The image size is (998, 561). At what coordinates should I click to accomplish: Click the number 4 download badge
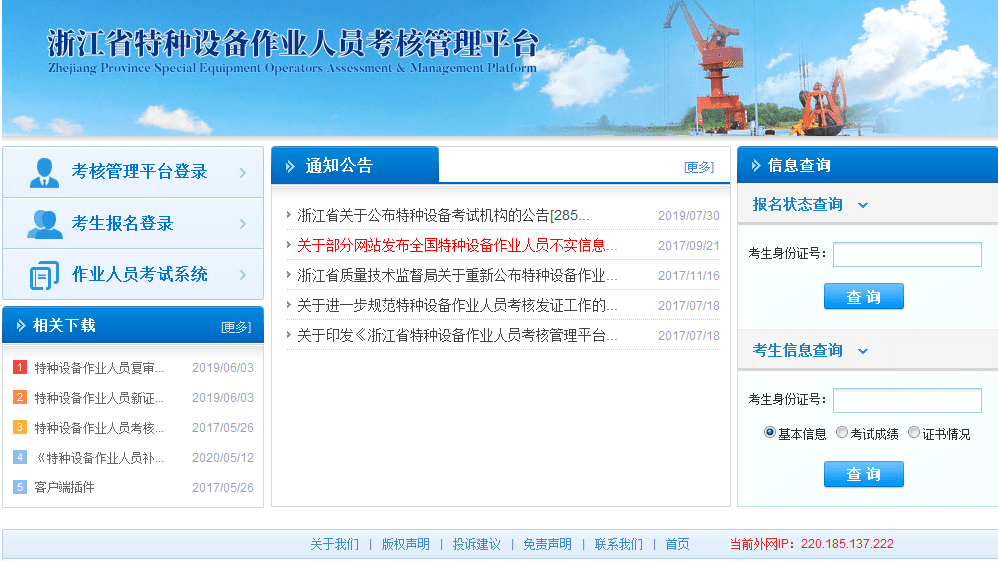pos(20,458)
